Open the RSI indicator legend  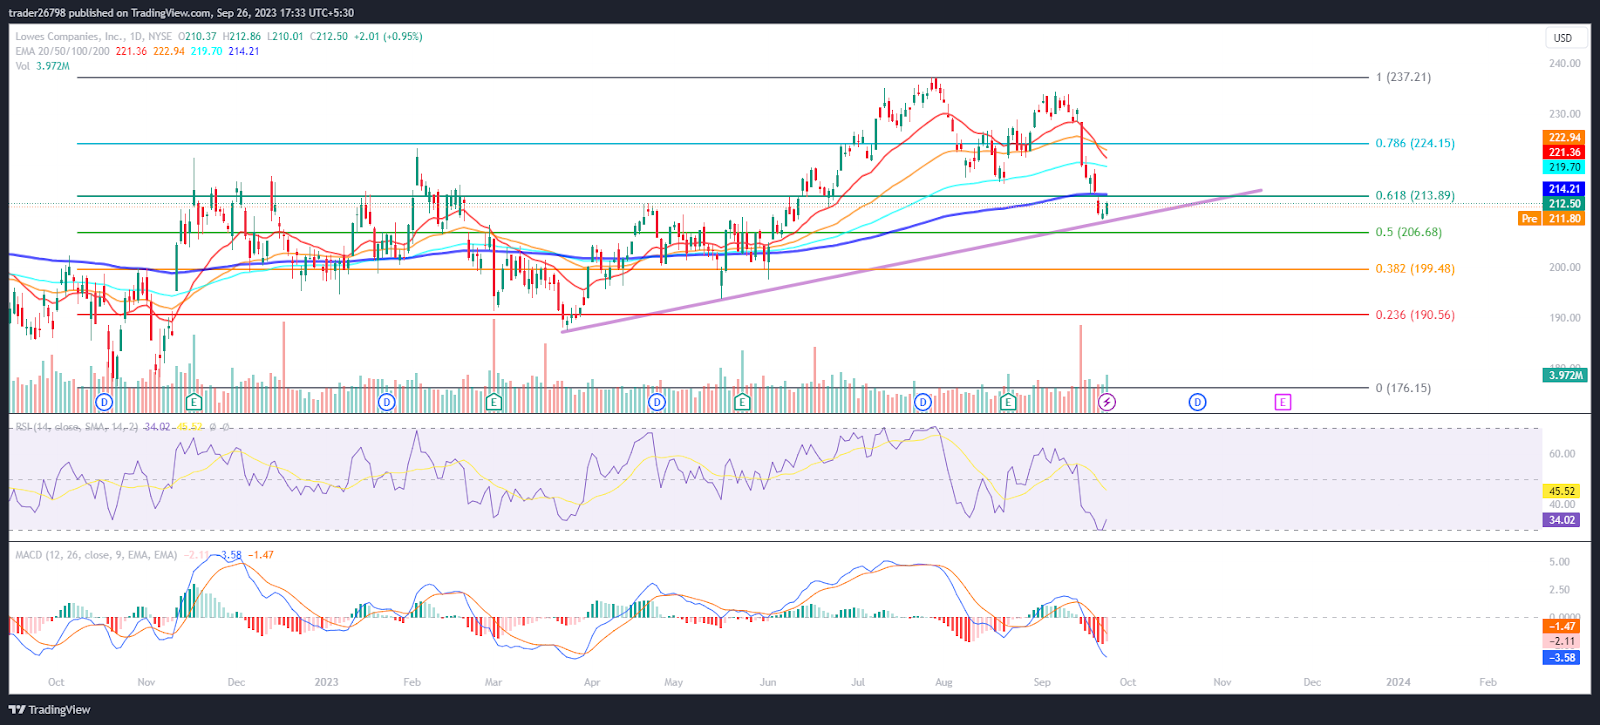coord(78,427)
